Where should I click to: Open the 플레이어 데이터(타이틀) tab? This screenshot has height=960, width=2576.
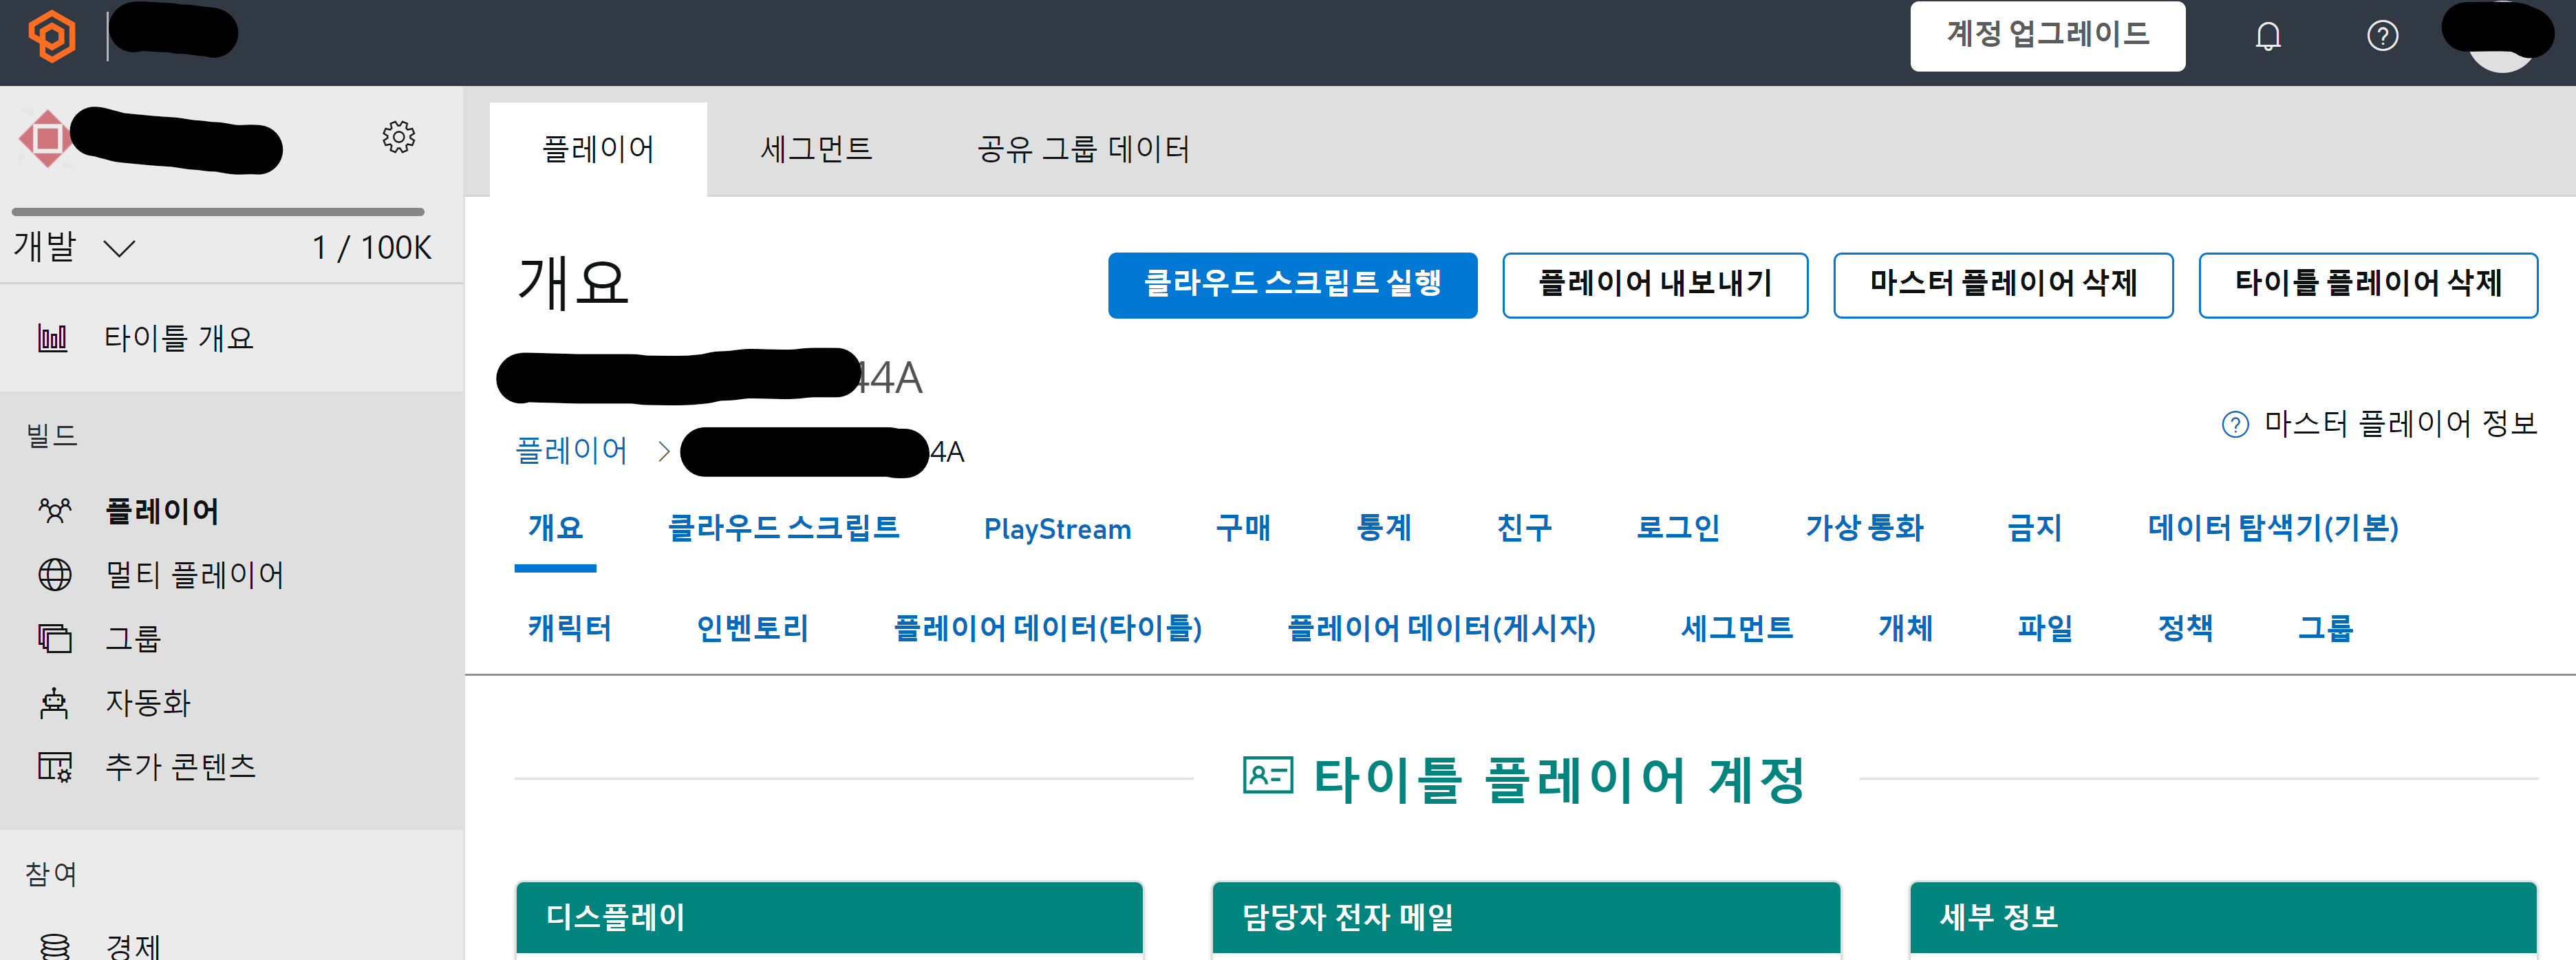pos(1047,628)
